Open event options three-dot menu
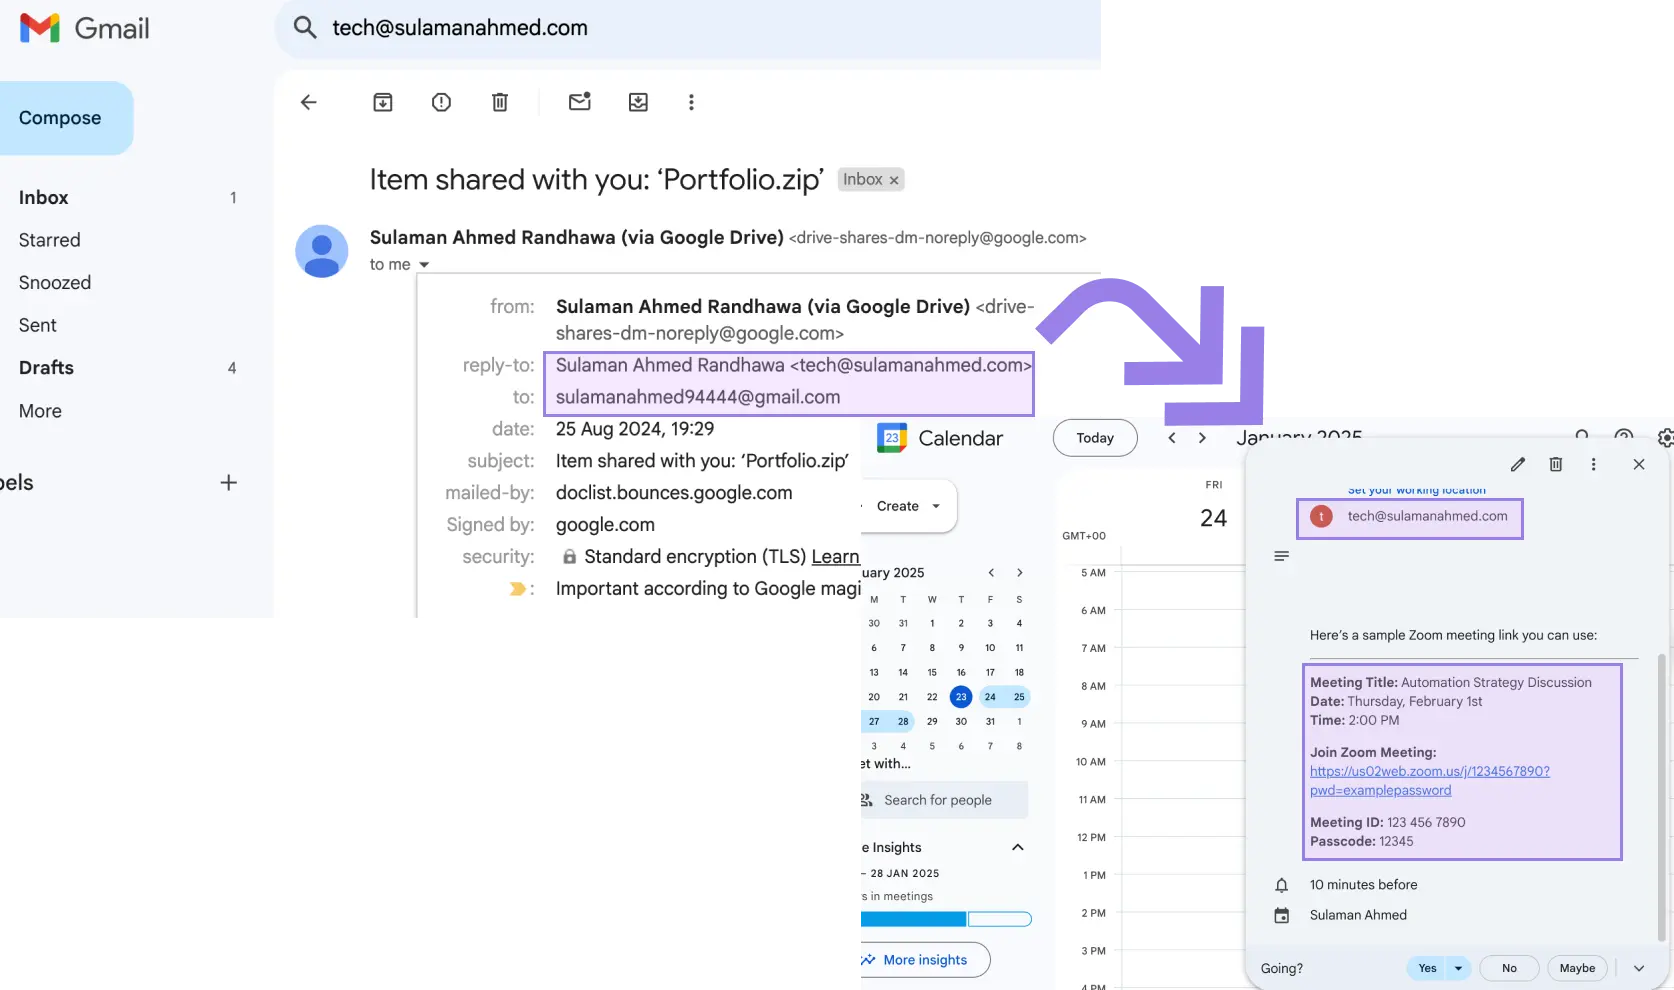The image size is (1674, 990). pos(1594,464)
